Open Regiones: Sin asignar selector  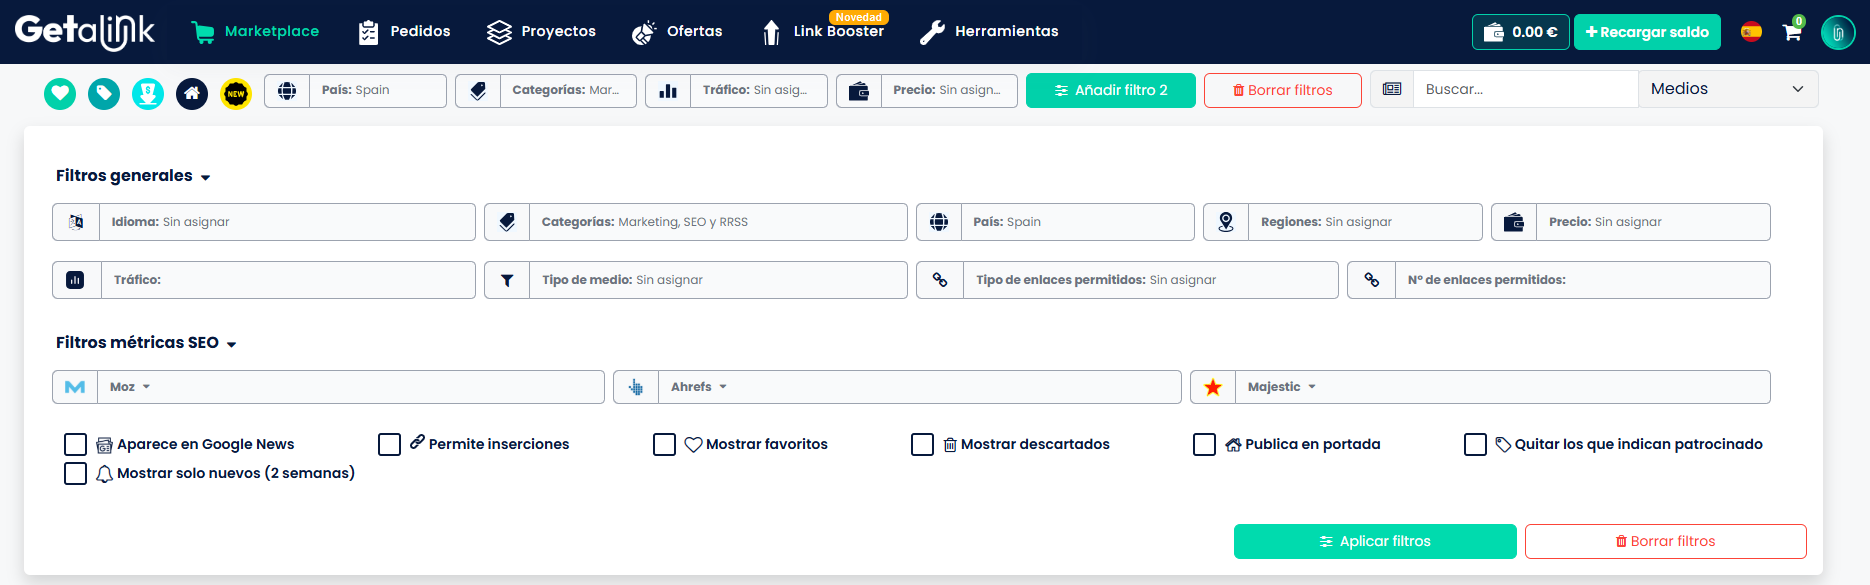coord(1365,222)
